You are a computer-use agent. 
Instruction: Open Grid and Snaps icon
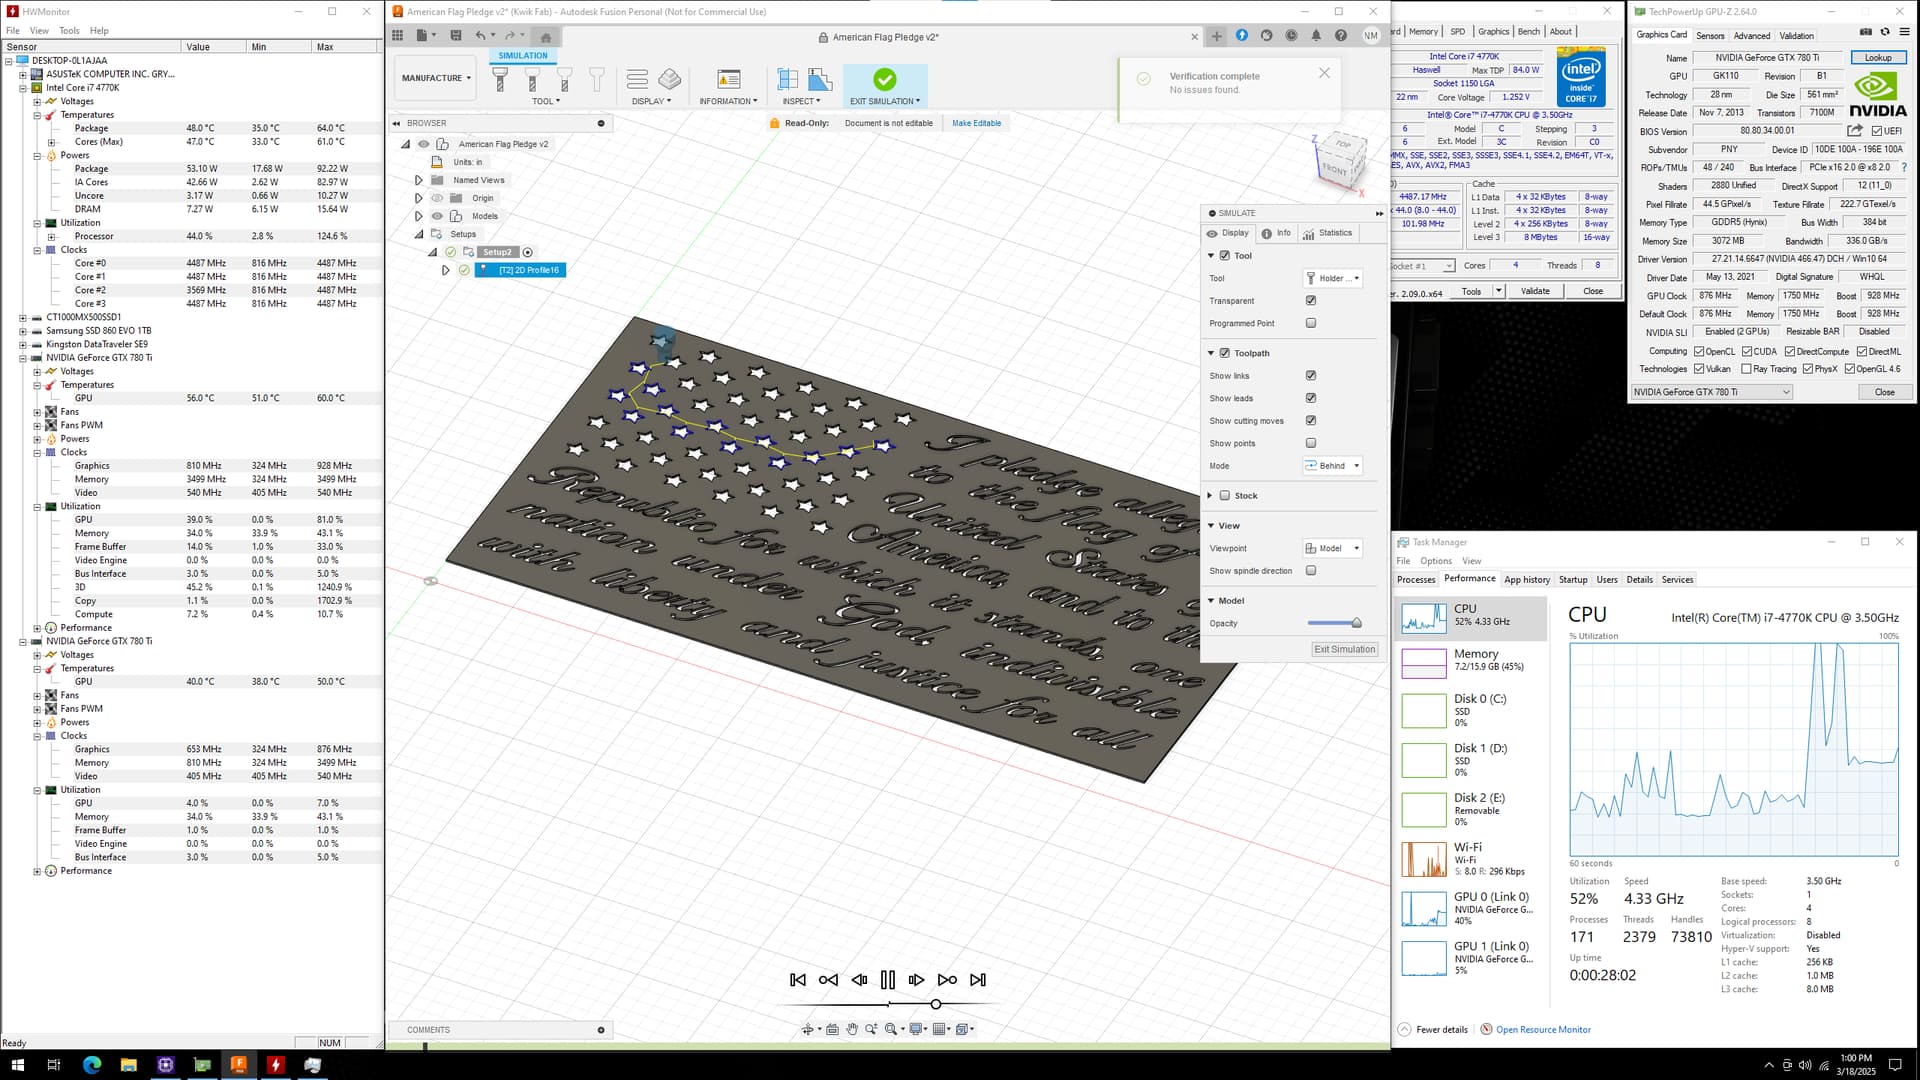pos(939,1029)
